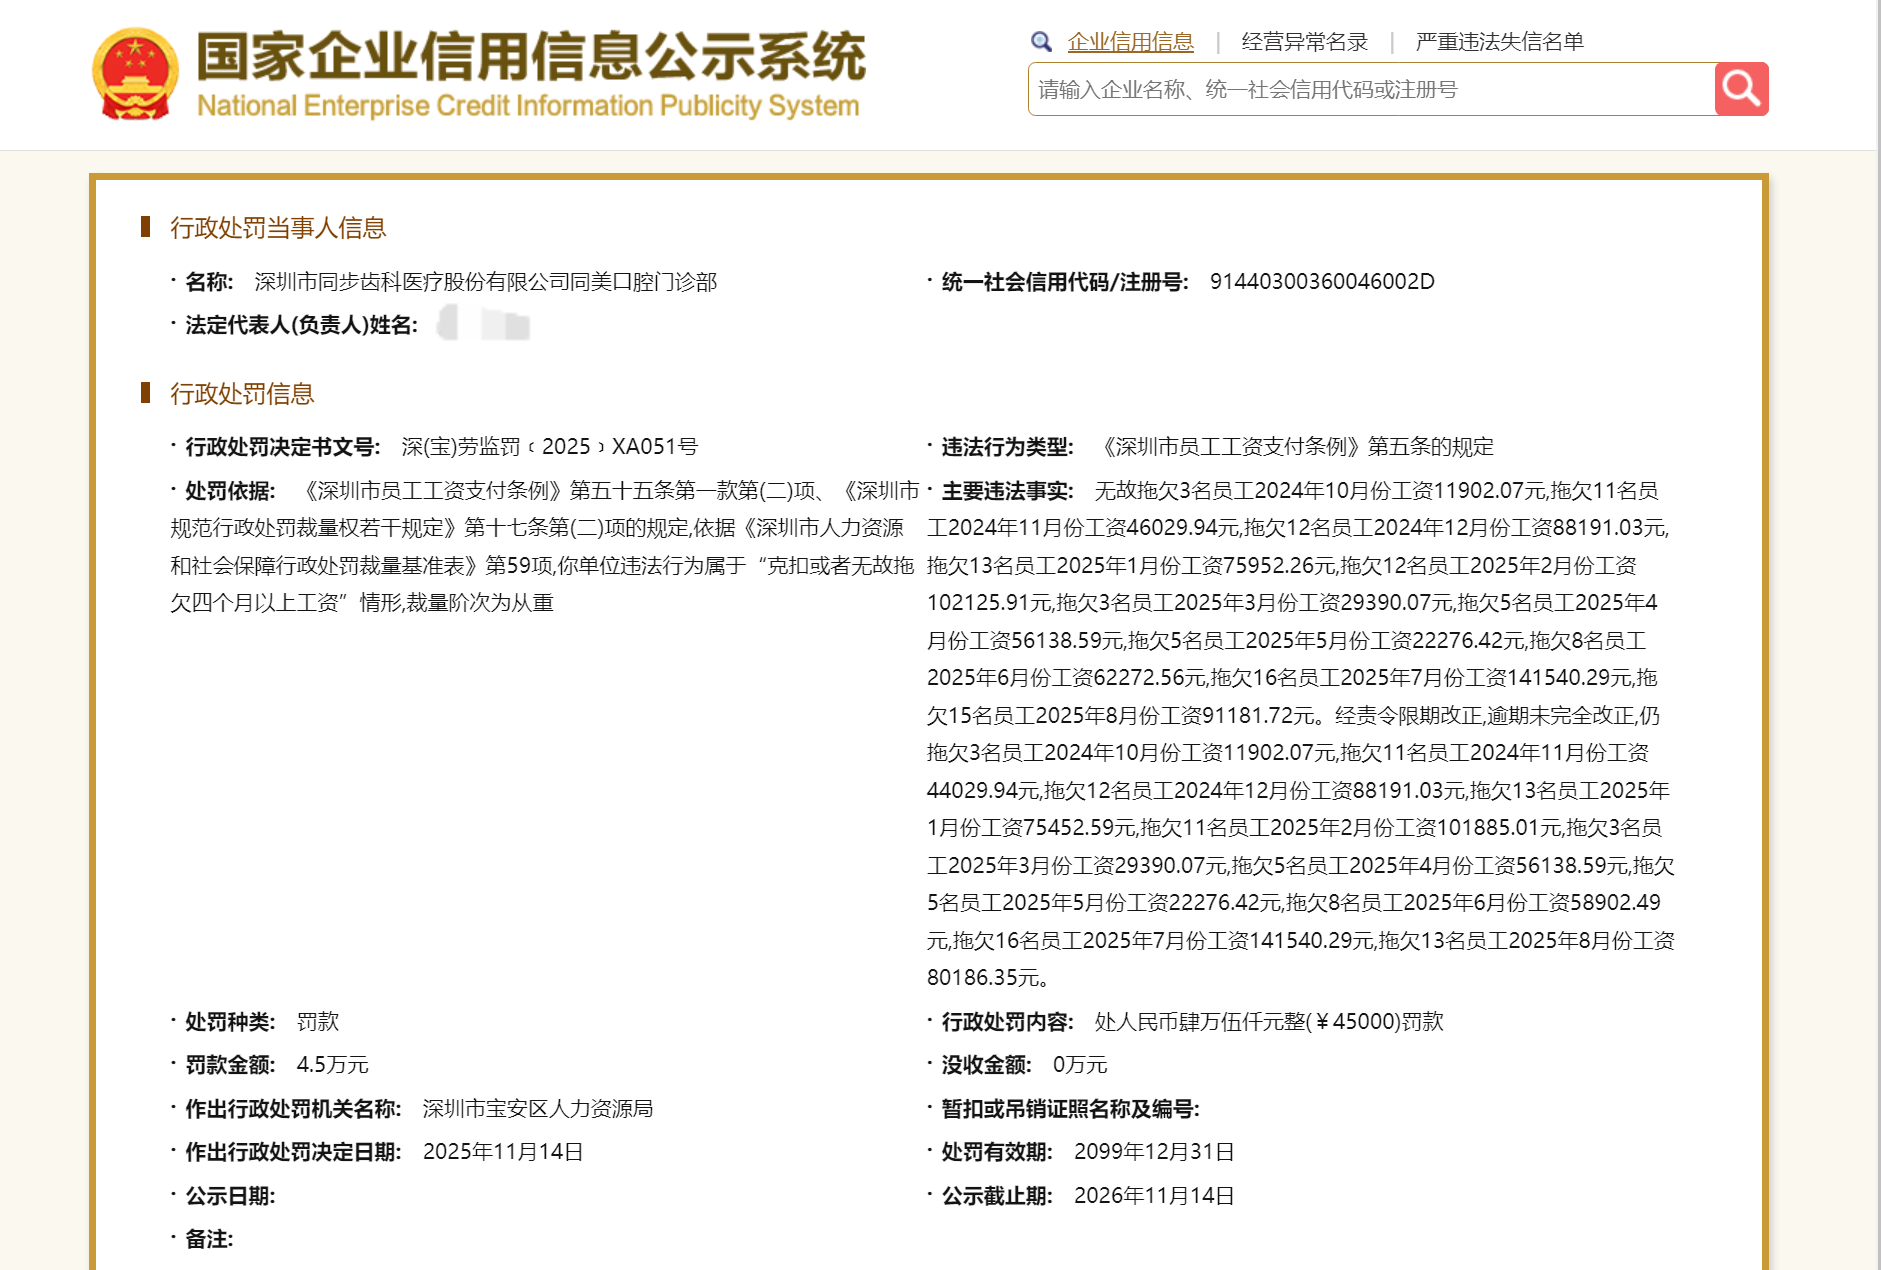Click the 行政处罚当事人信息 section heading
The height and width of the screenshot is (1270, 1881).
[x=277, y=228]
